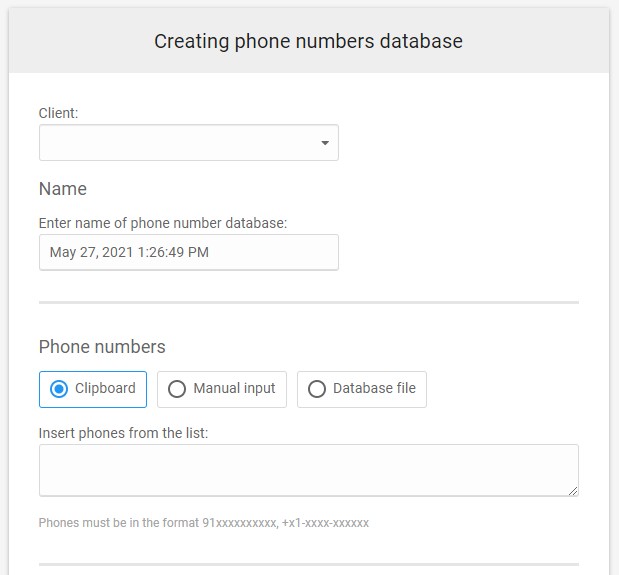This screenshot has height=575, width=619.
Task: Click the phone format hint text
Action: coord(204,523)
